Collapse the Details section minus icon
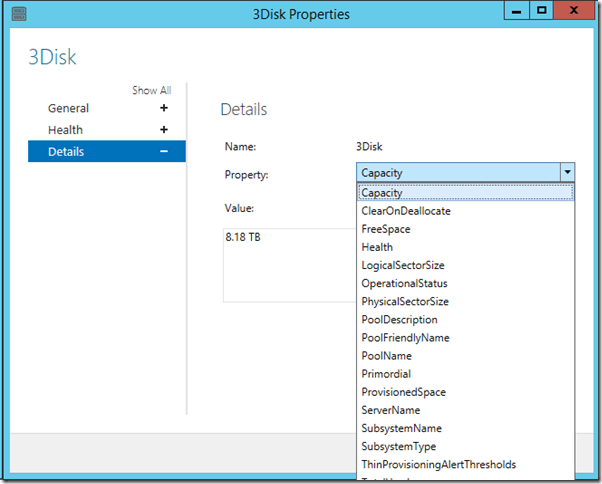 tap(164, 152)
